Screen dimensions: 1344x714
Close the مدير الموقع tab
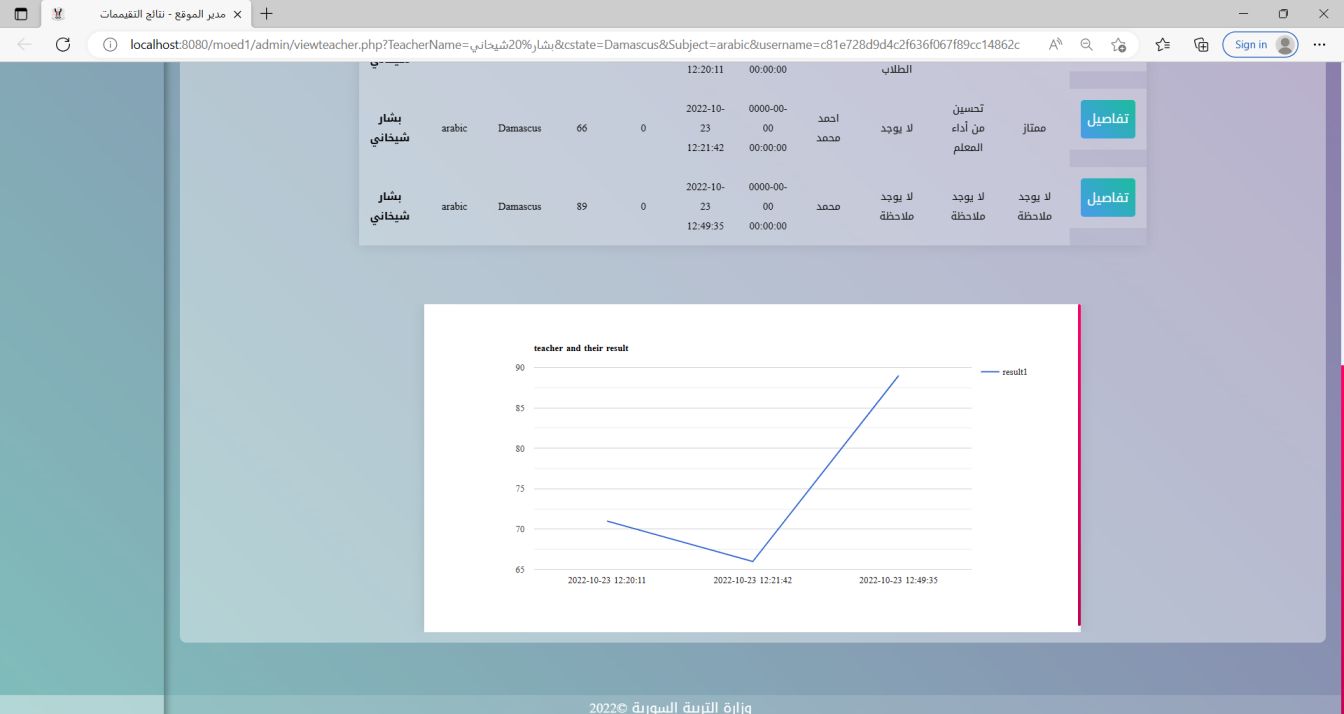pyautogui.click(x=237, y=15)
